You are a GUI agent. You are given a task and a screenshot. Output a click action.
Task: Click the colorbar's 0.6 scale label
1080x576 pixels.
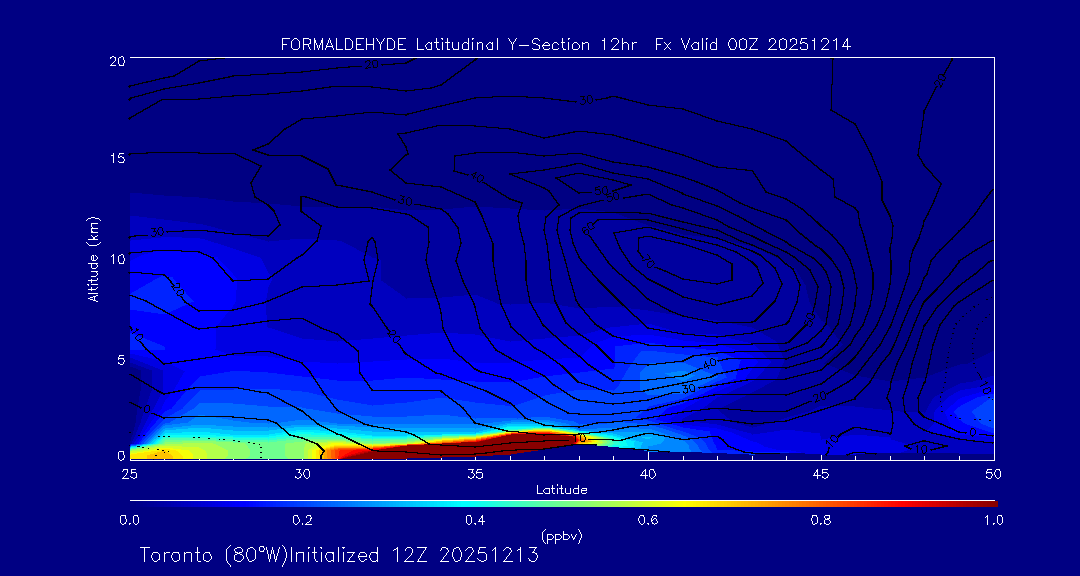point(648,520)
